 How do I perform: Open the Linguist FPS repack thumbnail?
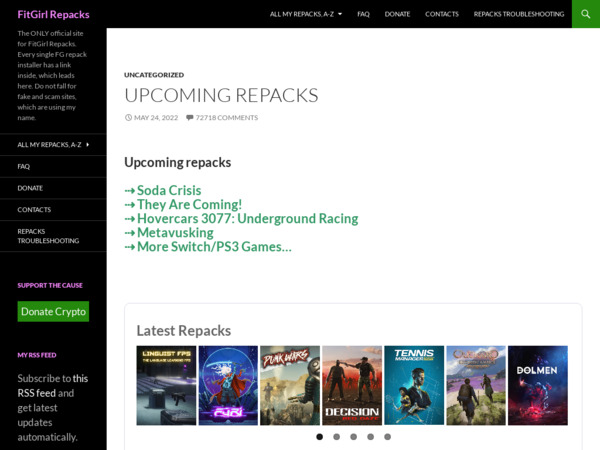coord(166,385)
